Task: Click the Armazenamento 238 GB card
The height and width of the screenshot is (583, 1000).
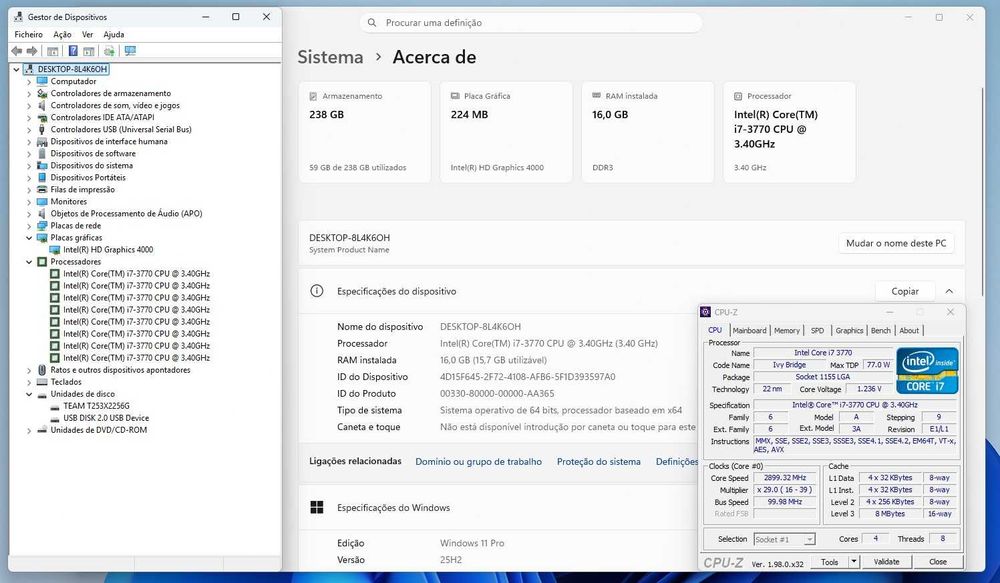Action: (365, 132)
